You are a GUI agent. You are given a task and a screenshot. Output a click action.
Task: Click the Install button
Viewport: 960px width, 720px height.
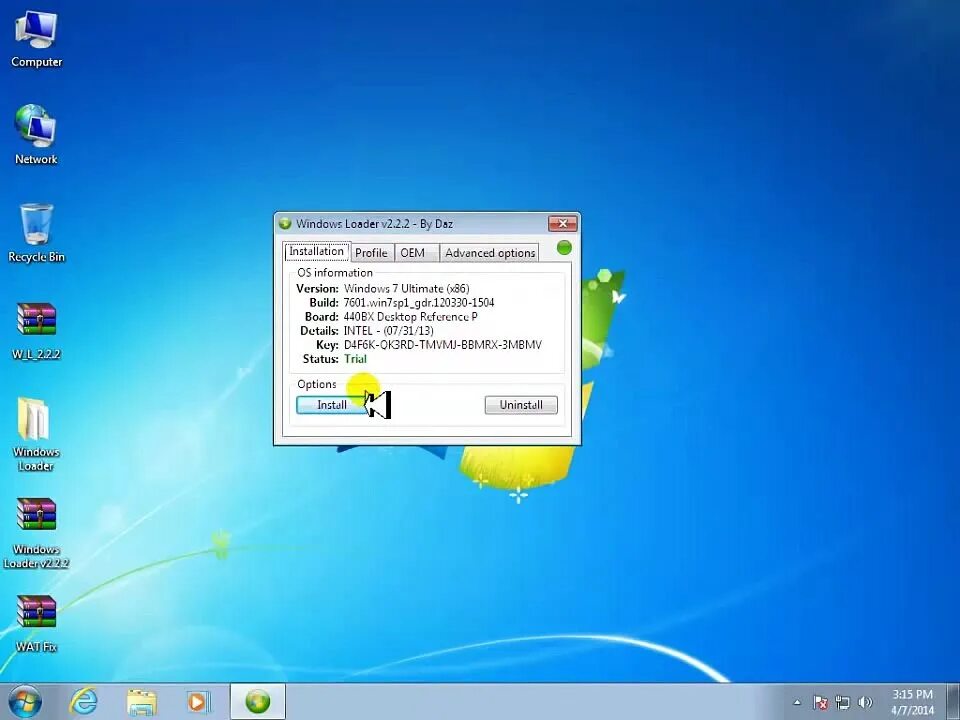[331, 404]
